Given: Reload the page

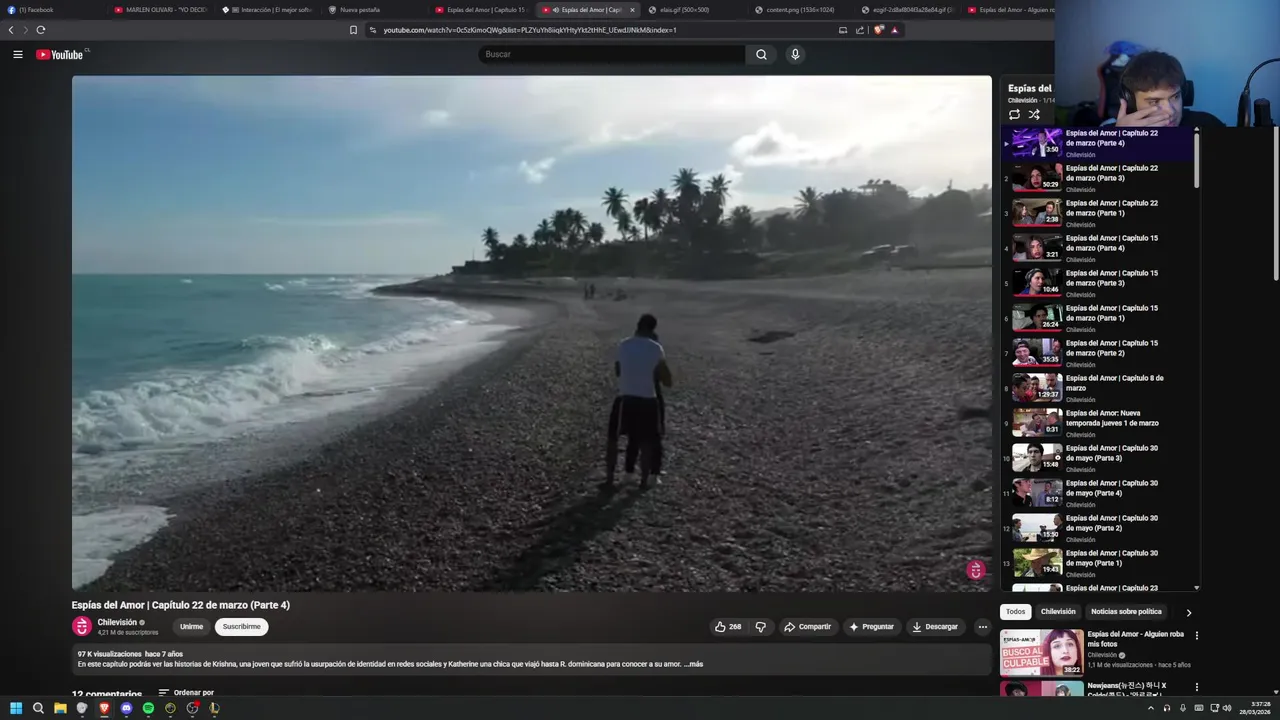Looking at the screenshot, I should [x=41, y=30].
